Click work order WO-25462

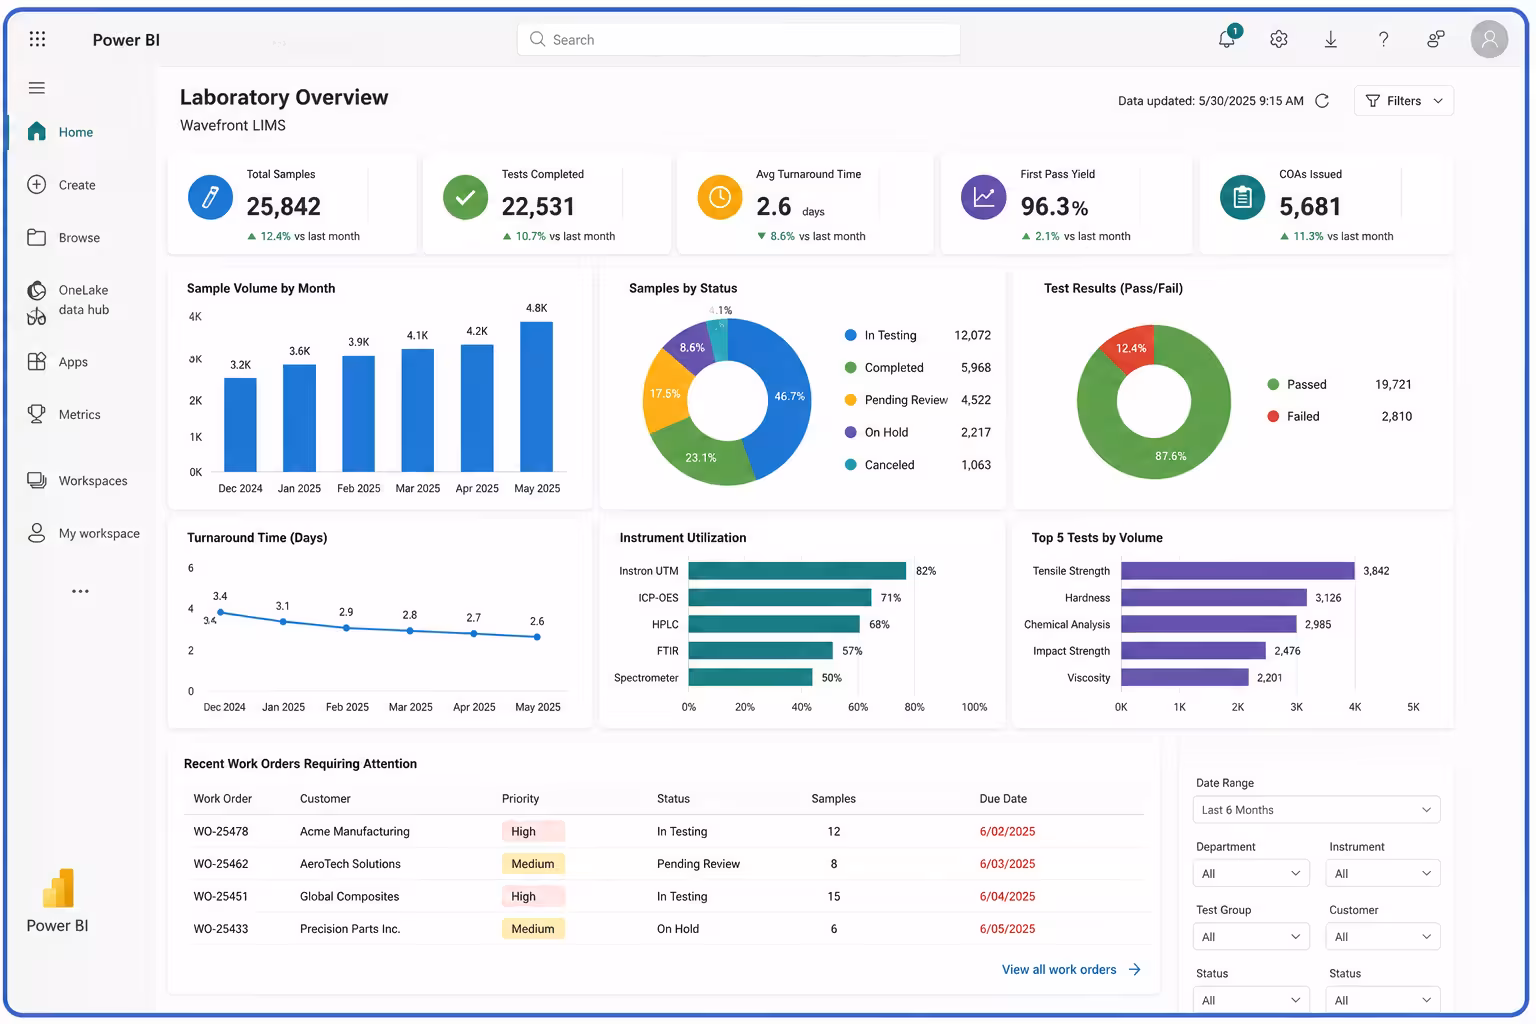point(221,864)
